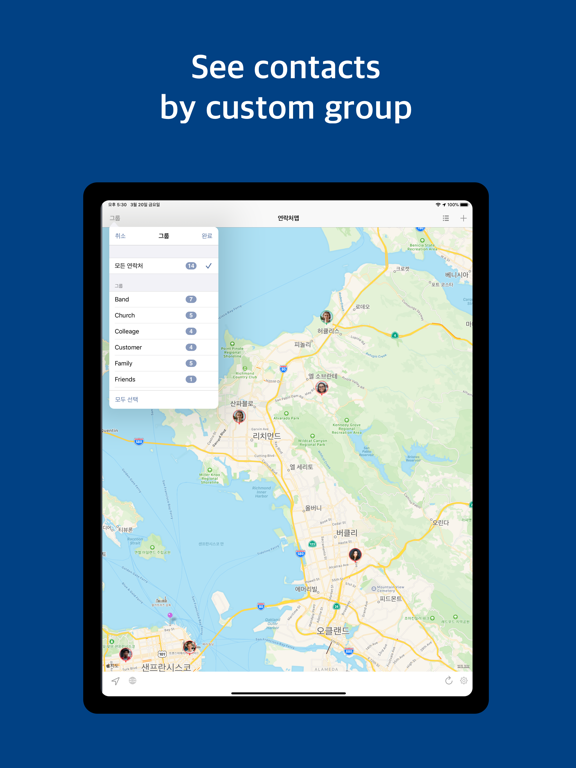Tap the globe map type icon
576x768 pixels.
pyautogui.click(x=132, y=680)
